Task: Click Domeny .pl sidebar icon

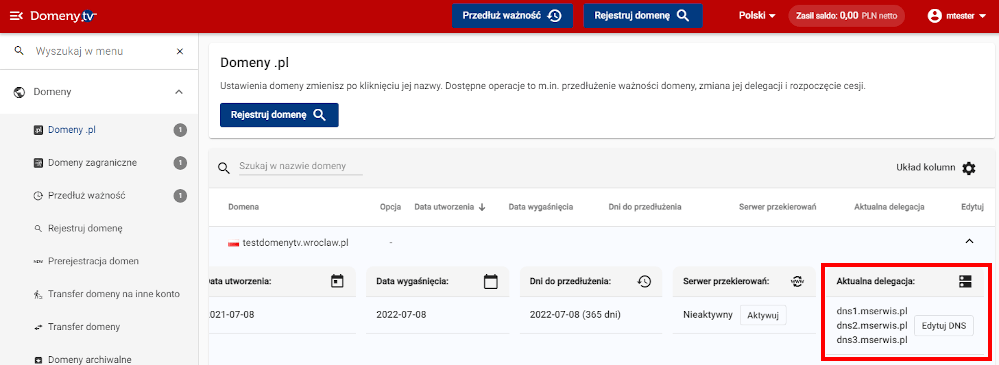Action: click(x=38, y=131)
